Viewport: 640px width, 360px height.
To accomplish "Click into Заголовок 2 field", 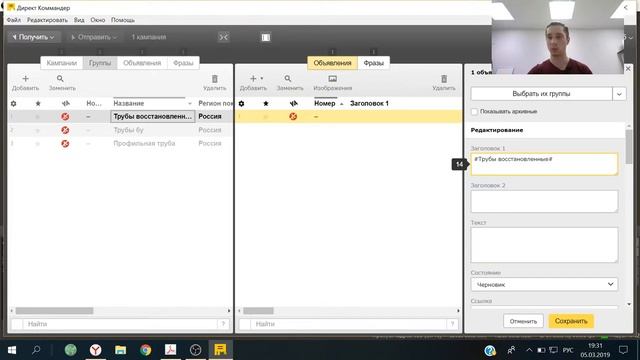I will [x=544, y=201].
